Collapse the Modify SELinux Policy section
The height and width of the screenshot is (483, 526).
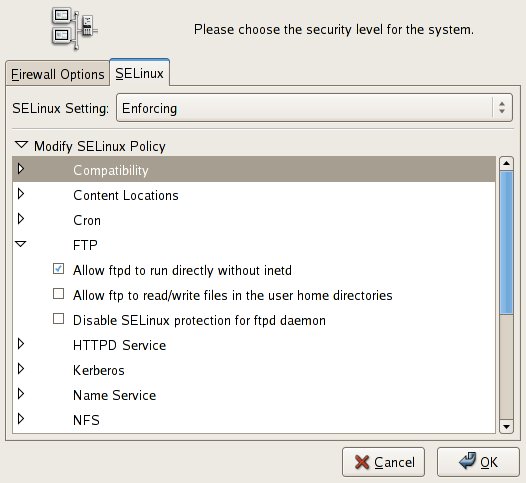coord(21,145)
